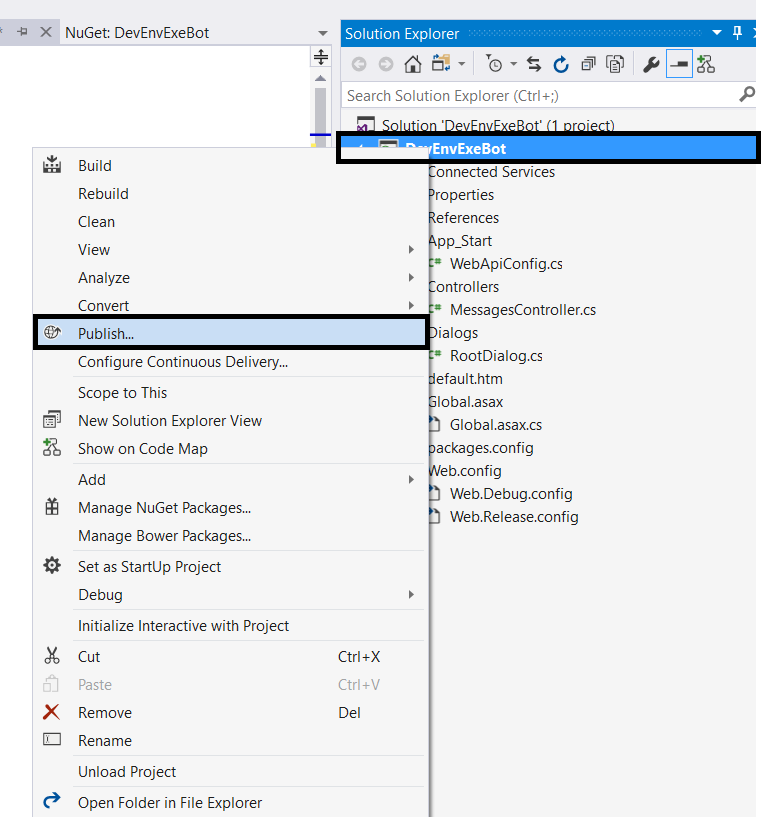Select Configure Continuous Delivery...

[183, 362]
